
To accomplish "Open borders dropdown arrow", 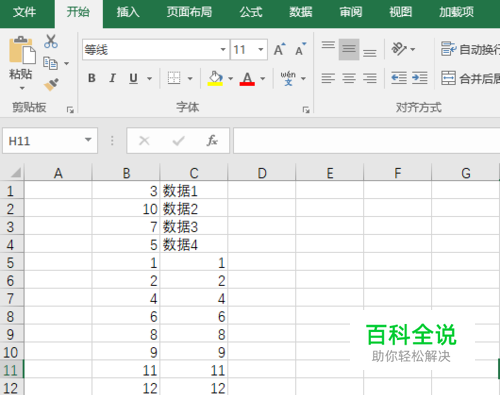I will click(x=190, y=79).
